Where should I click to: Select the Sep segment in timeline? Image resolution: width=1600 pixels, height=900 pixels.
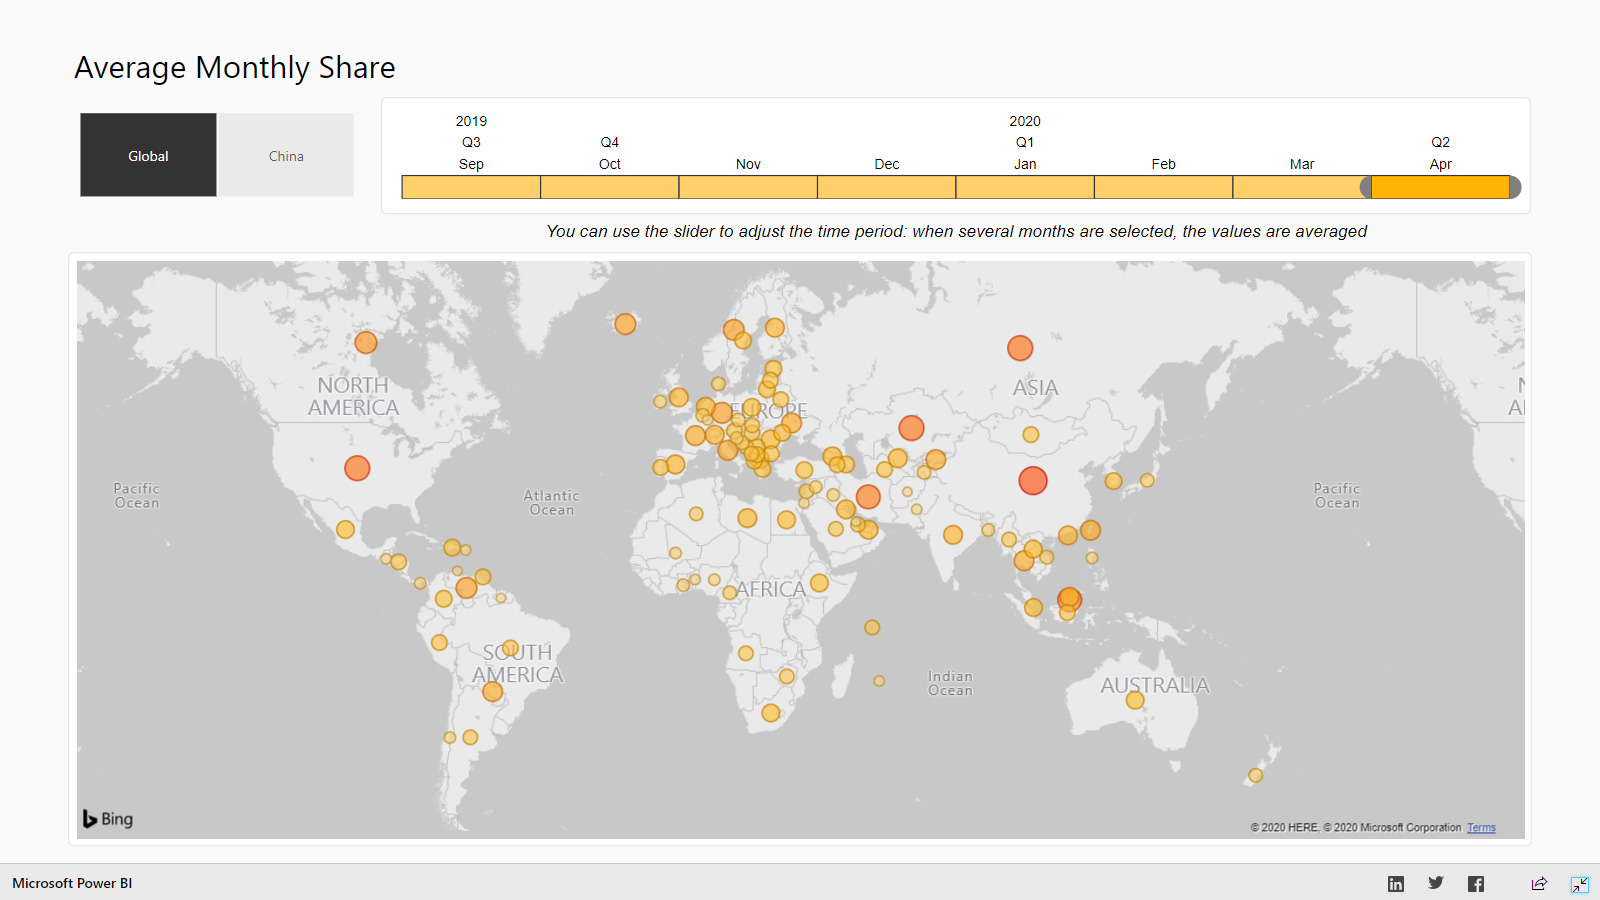(471, 187)
